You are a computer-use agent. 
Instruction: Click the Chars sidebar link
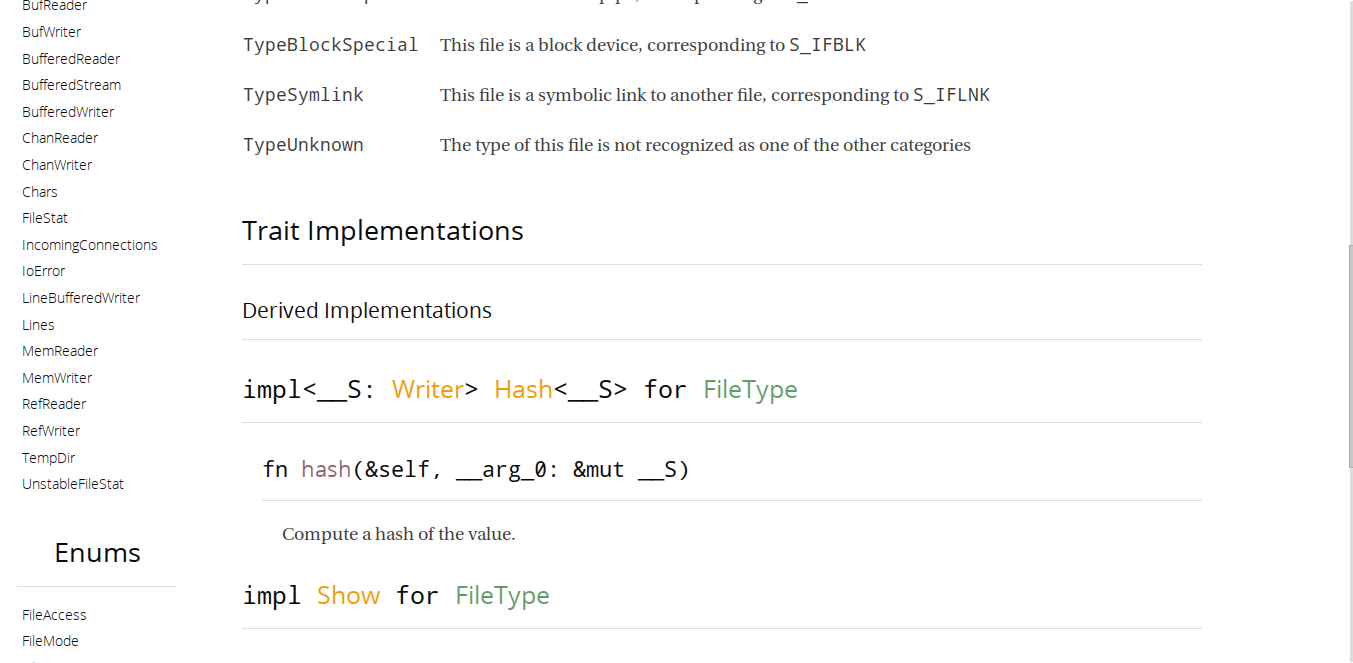40,192
